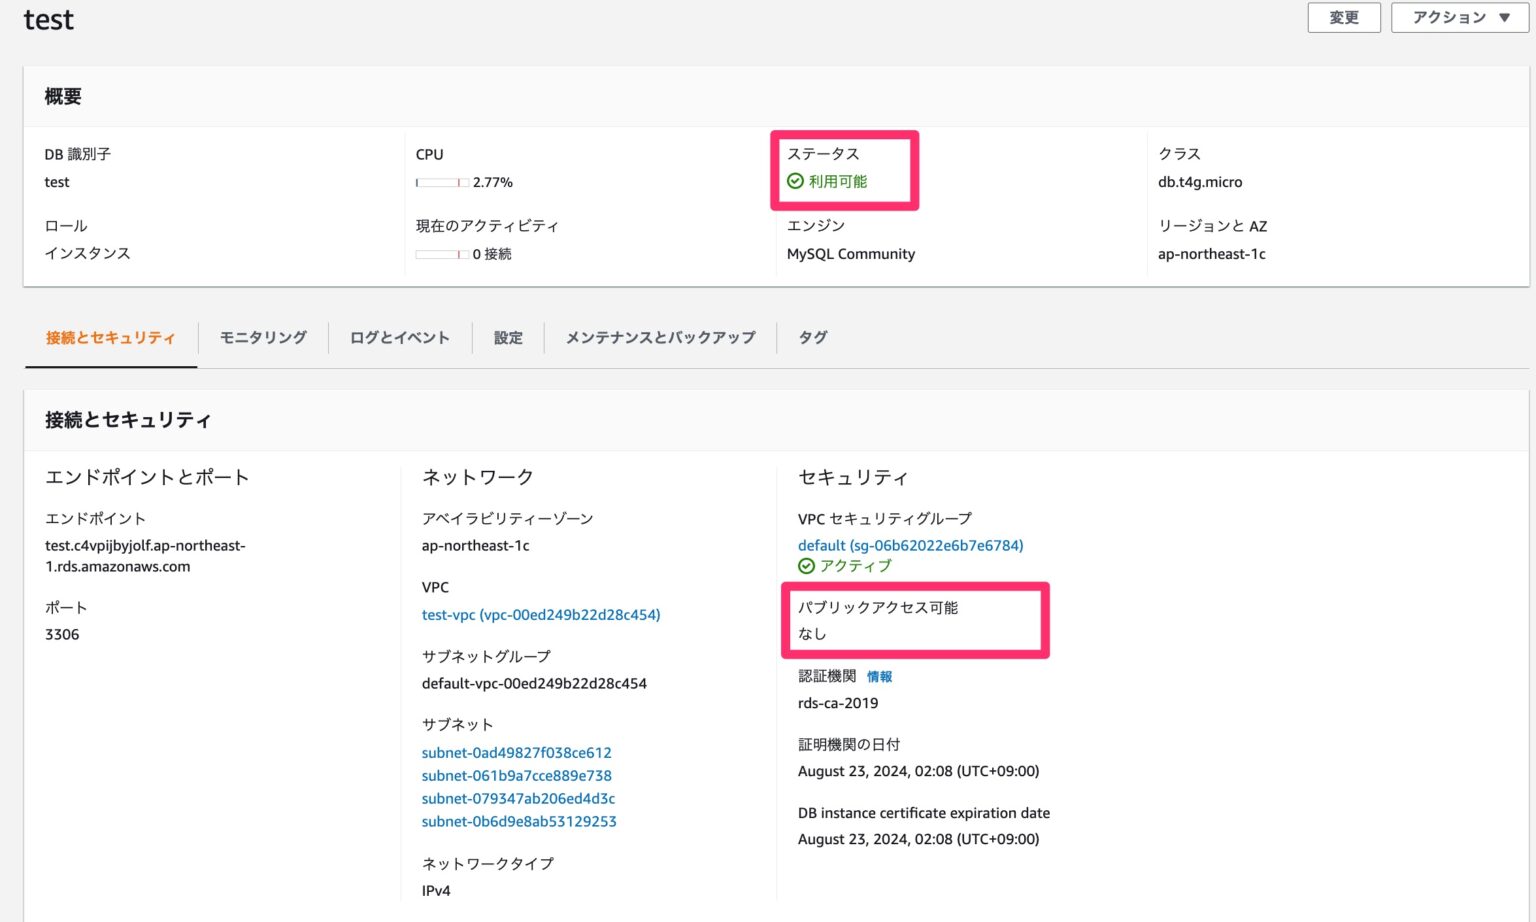The width and height of the screenshot is (1536, 922).
Task: Open the ログとイベント tab
Action: click(x=399, y=338)
